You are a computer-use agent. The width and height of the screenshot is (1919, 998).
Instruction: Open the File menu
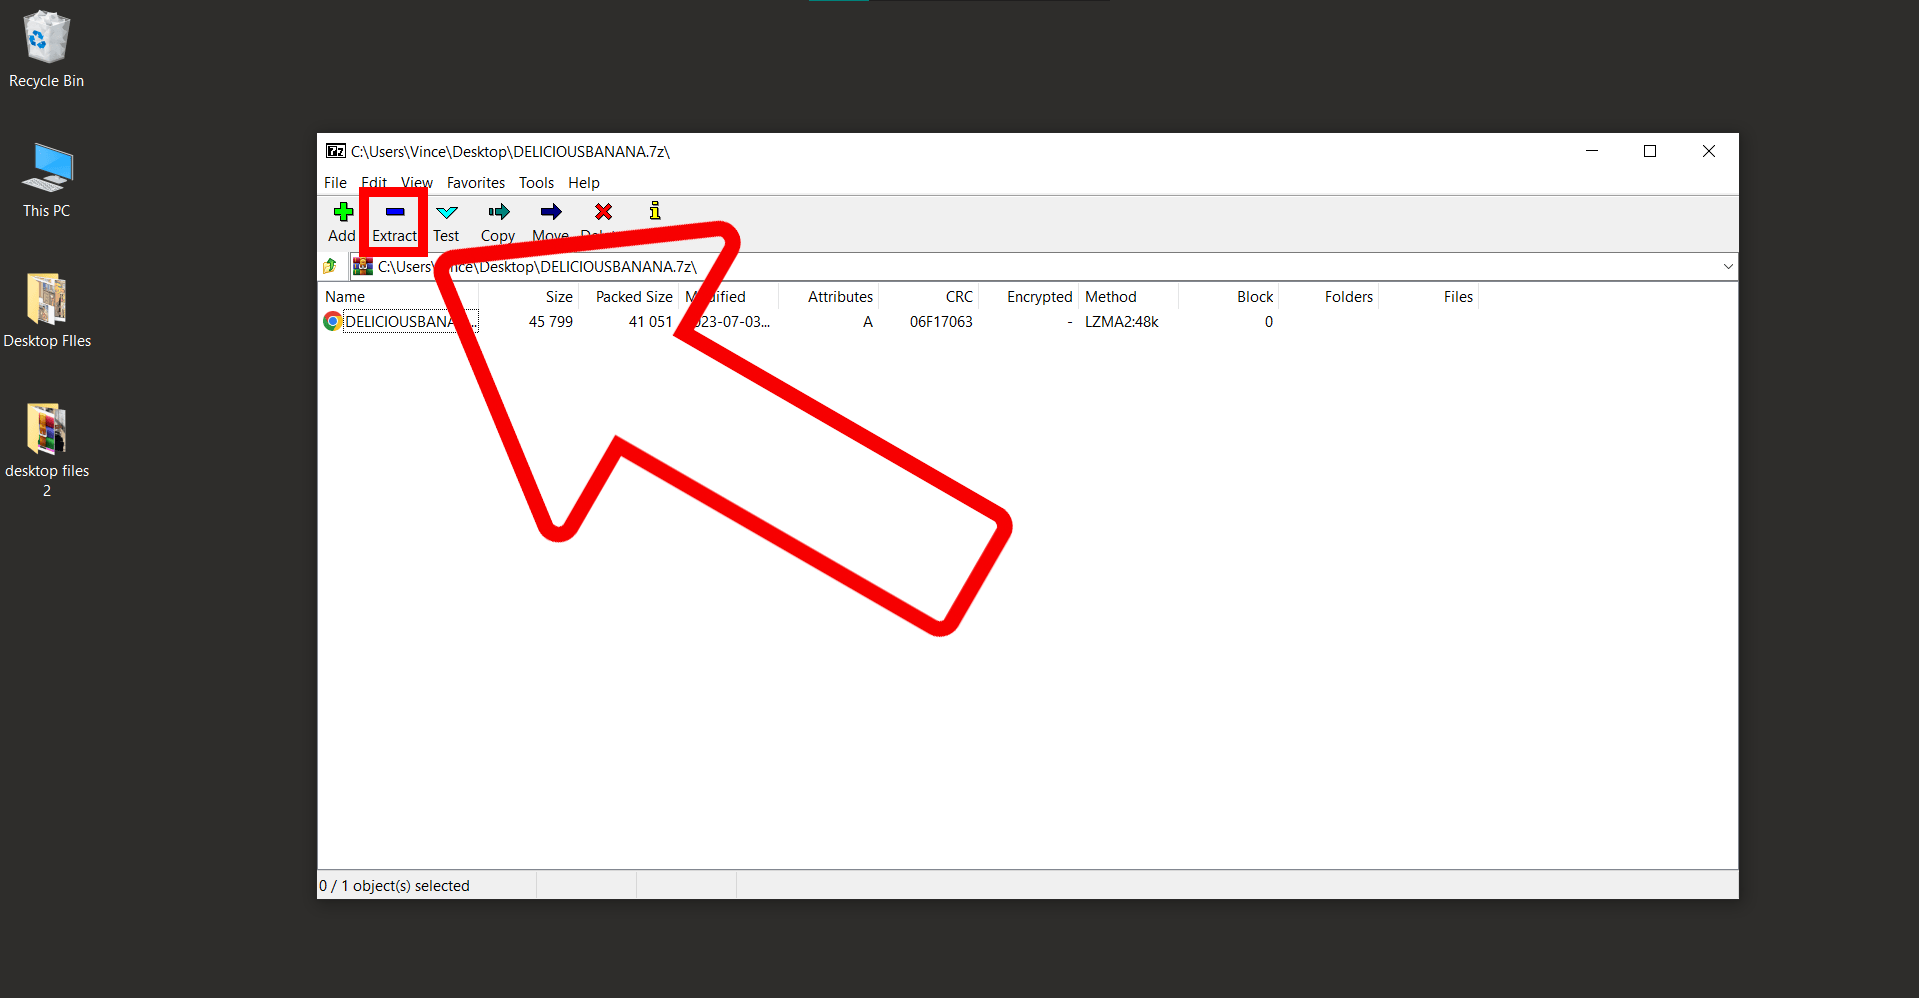335,182
